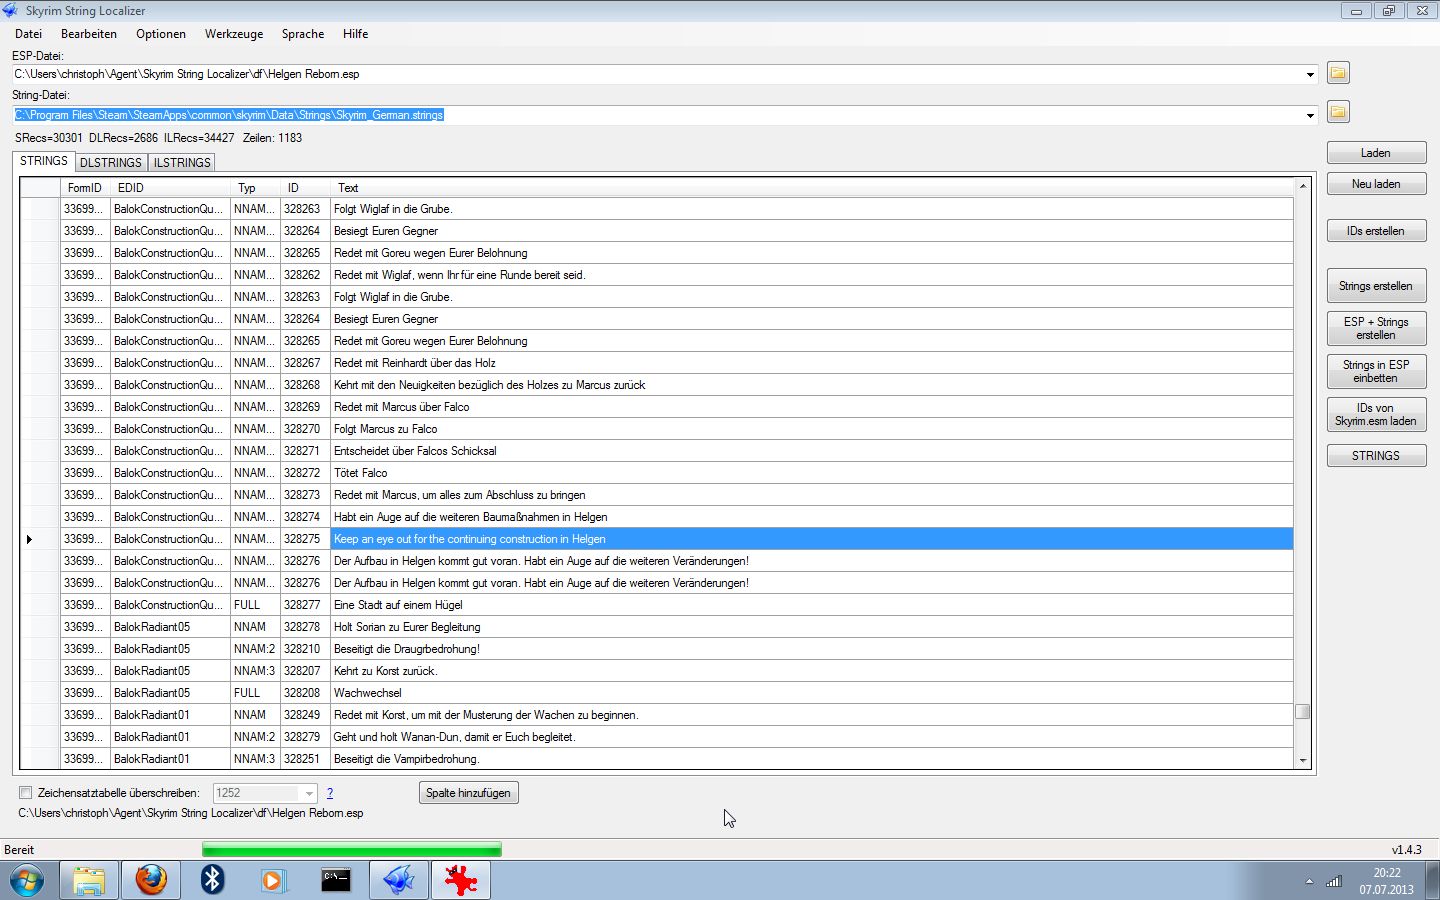Click the red splat icon in the taskbar
1440x900 pixels.
(460, 880)
